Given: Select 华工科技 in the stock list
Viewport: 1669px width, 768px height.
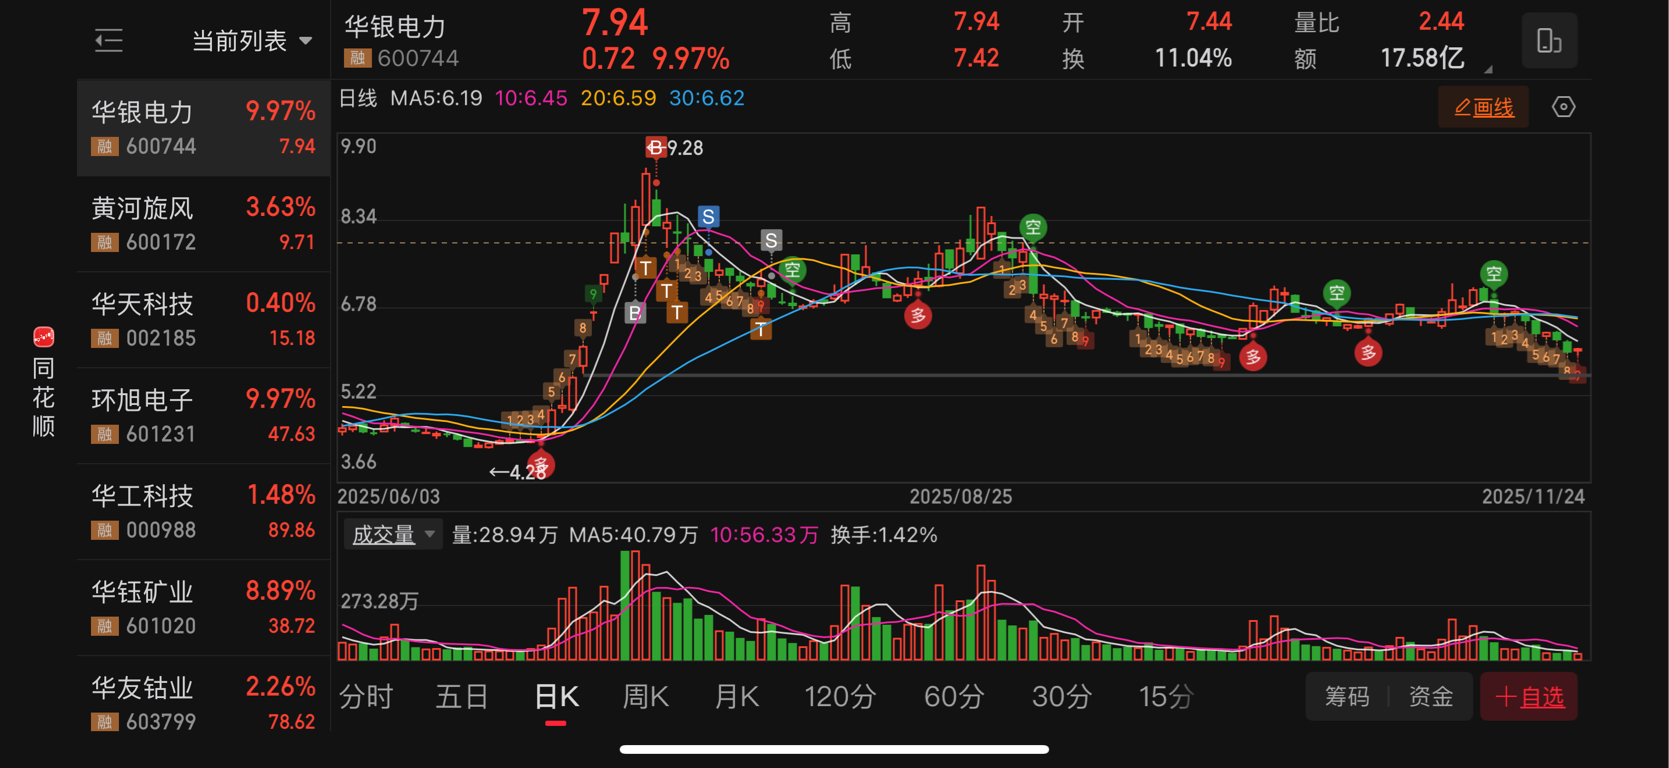Looking at the screenshot, I should [x=203, y=512].
